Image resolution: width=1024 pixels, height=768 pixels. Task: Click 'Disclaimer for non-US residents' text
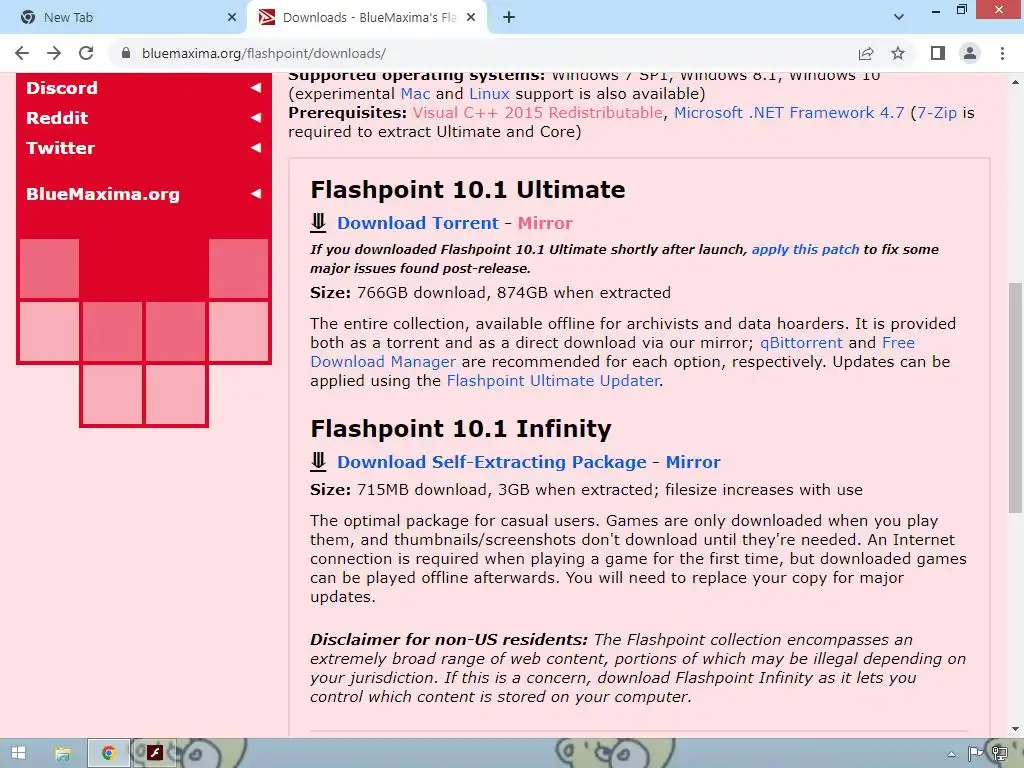point(449,640)
